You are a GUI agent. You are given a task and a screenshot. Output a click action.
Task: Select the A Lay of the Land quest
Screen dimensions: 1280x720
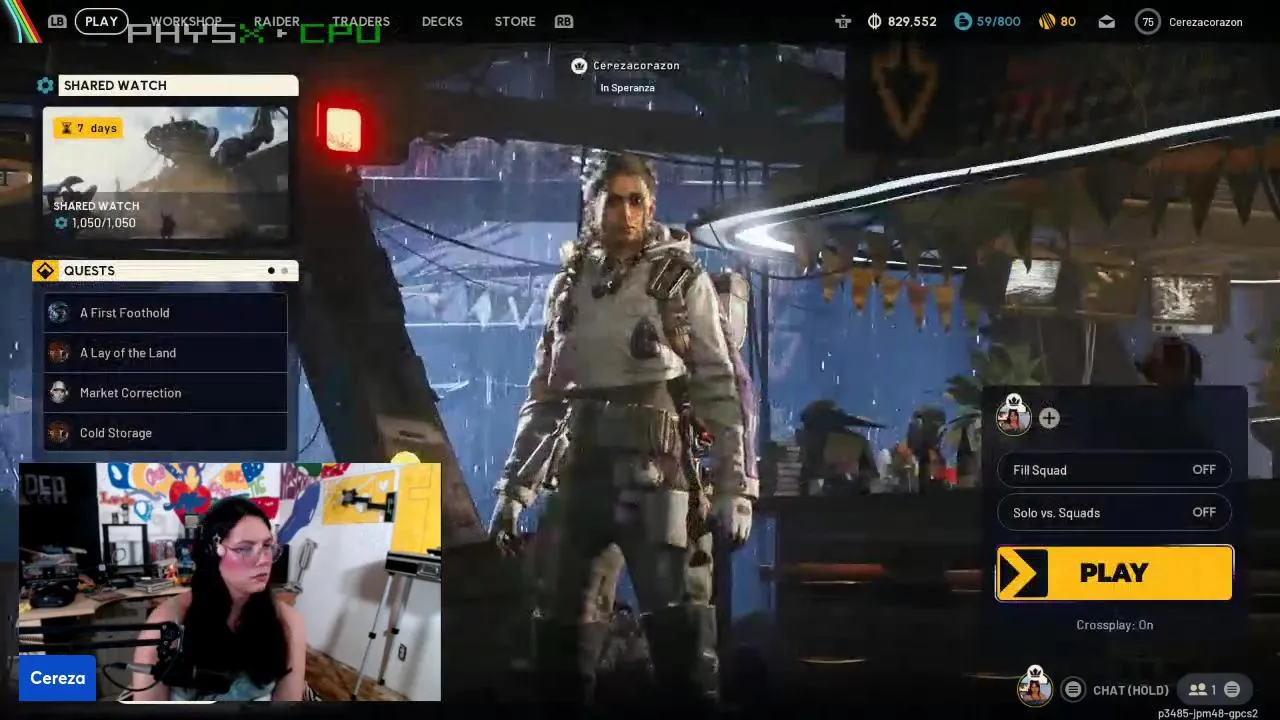tap(165, 353)
